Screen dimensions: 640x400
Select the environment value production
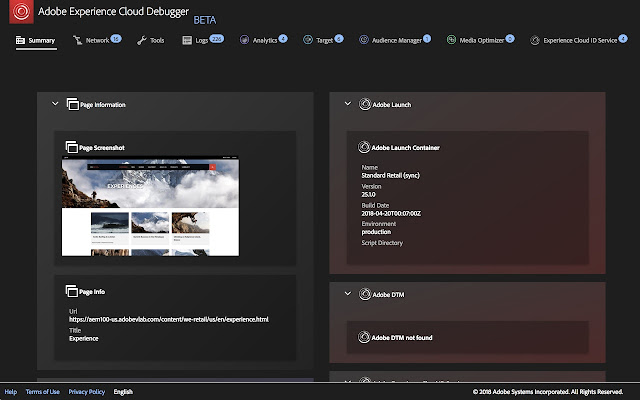tap(376, 232)
